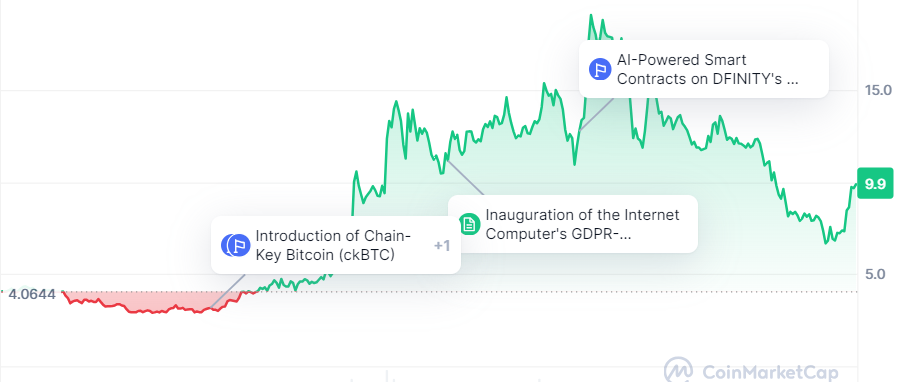Select the 15.0 y-axis label
The image size is (907, 382).
click(x=878, y=90)
